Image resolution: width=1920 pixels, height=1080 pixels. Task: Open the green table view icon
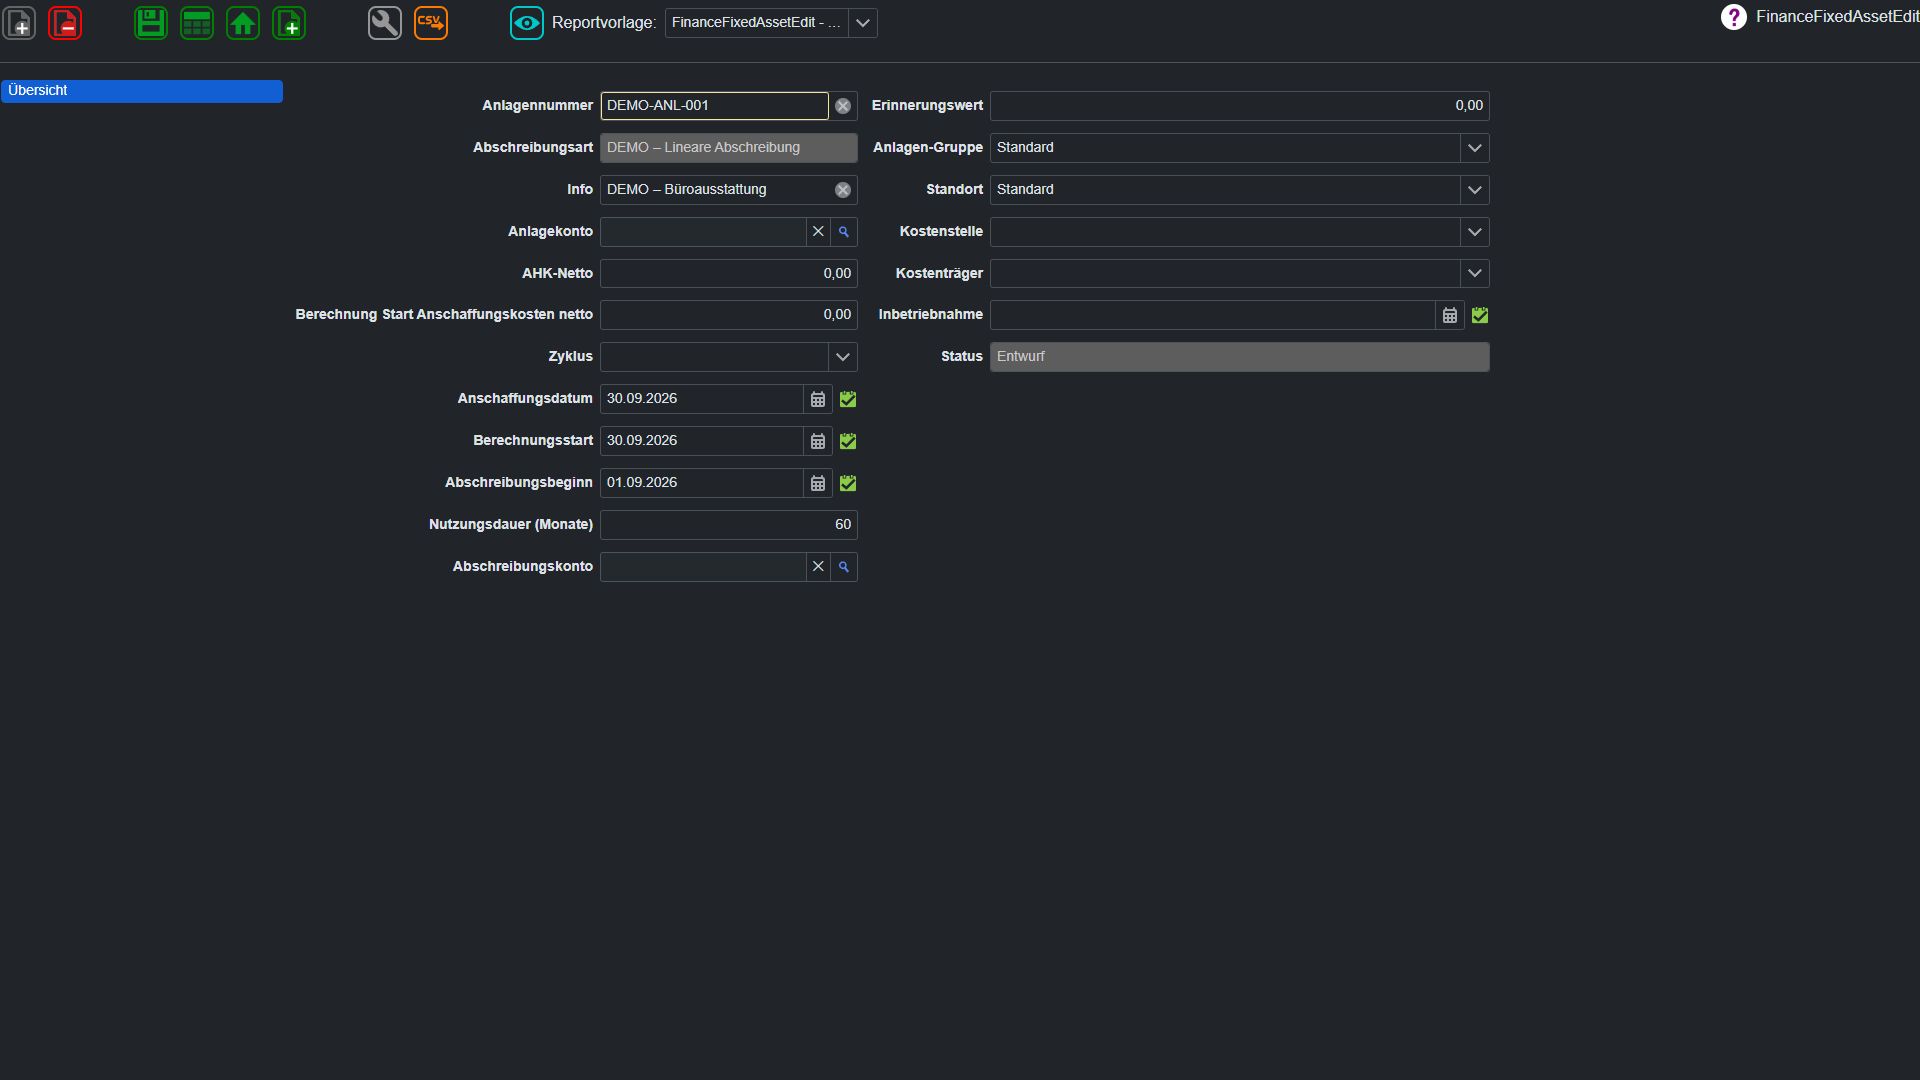tap(197, 23)
